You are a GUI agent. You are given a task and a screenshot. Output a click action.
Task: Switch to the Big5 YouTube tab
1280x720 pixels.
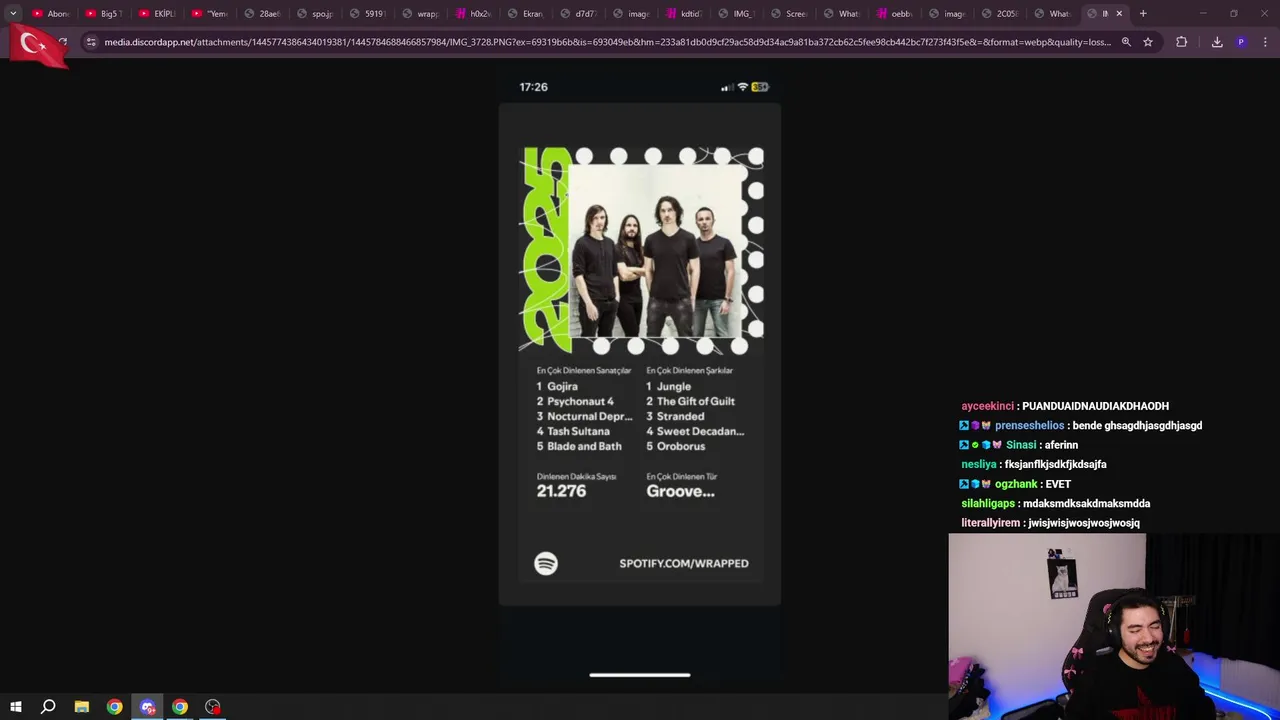tap(103, 13)
